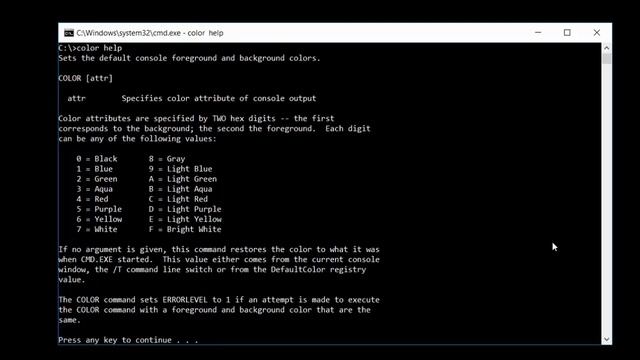Click the cmd.exe icon in title bar
This screenshot has height=360, width=640.
(69, 33)
